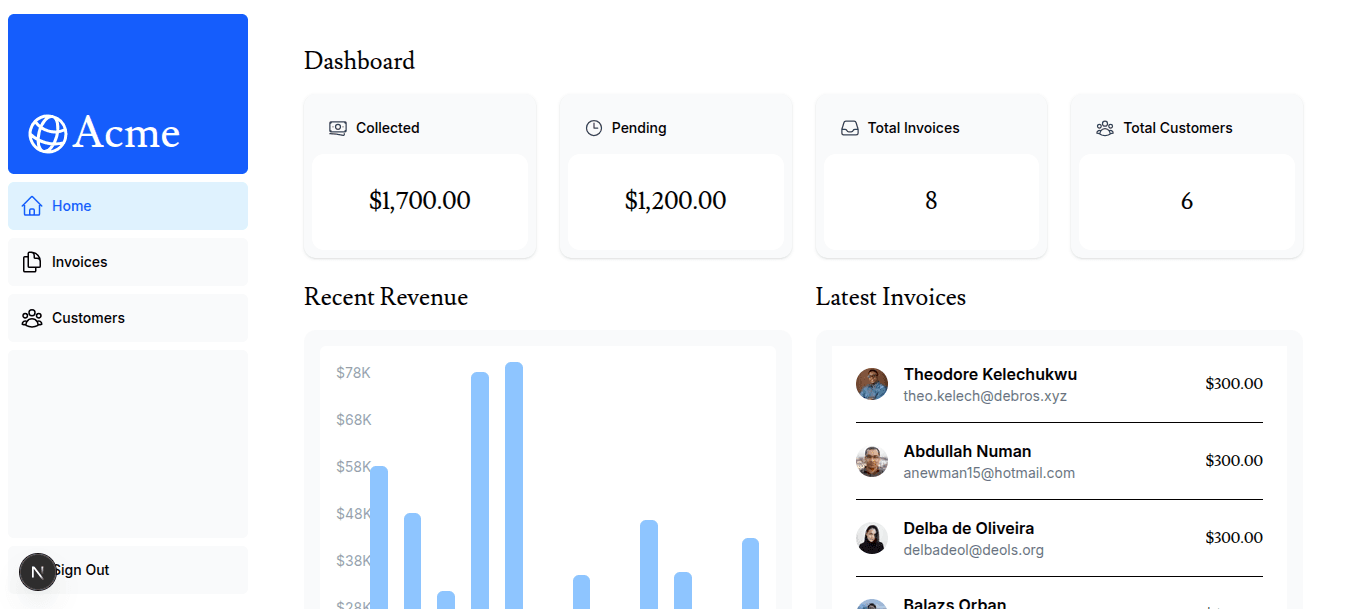Click the name Theodore Kelechukwu
Screen dimensions: 1347x609
(990, 375)
